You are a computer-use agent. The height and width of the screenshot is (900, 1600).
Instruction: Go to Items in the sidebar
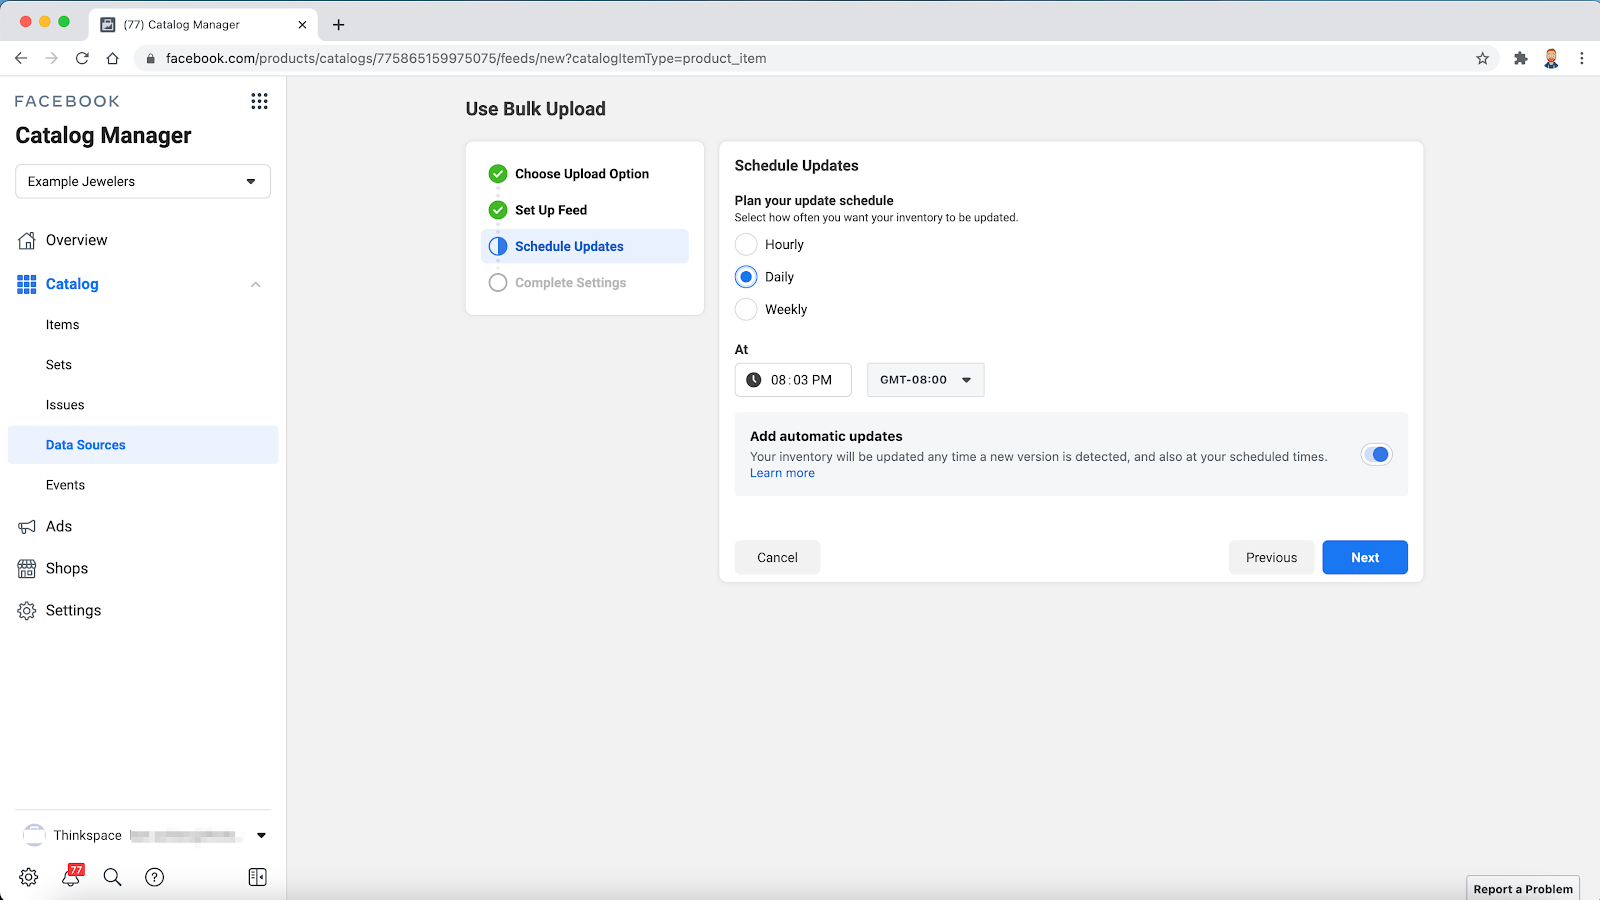coord(62,325)
